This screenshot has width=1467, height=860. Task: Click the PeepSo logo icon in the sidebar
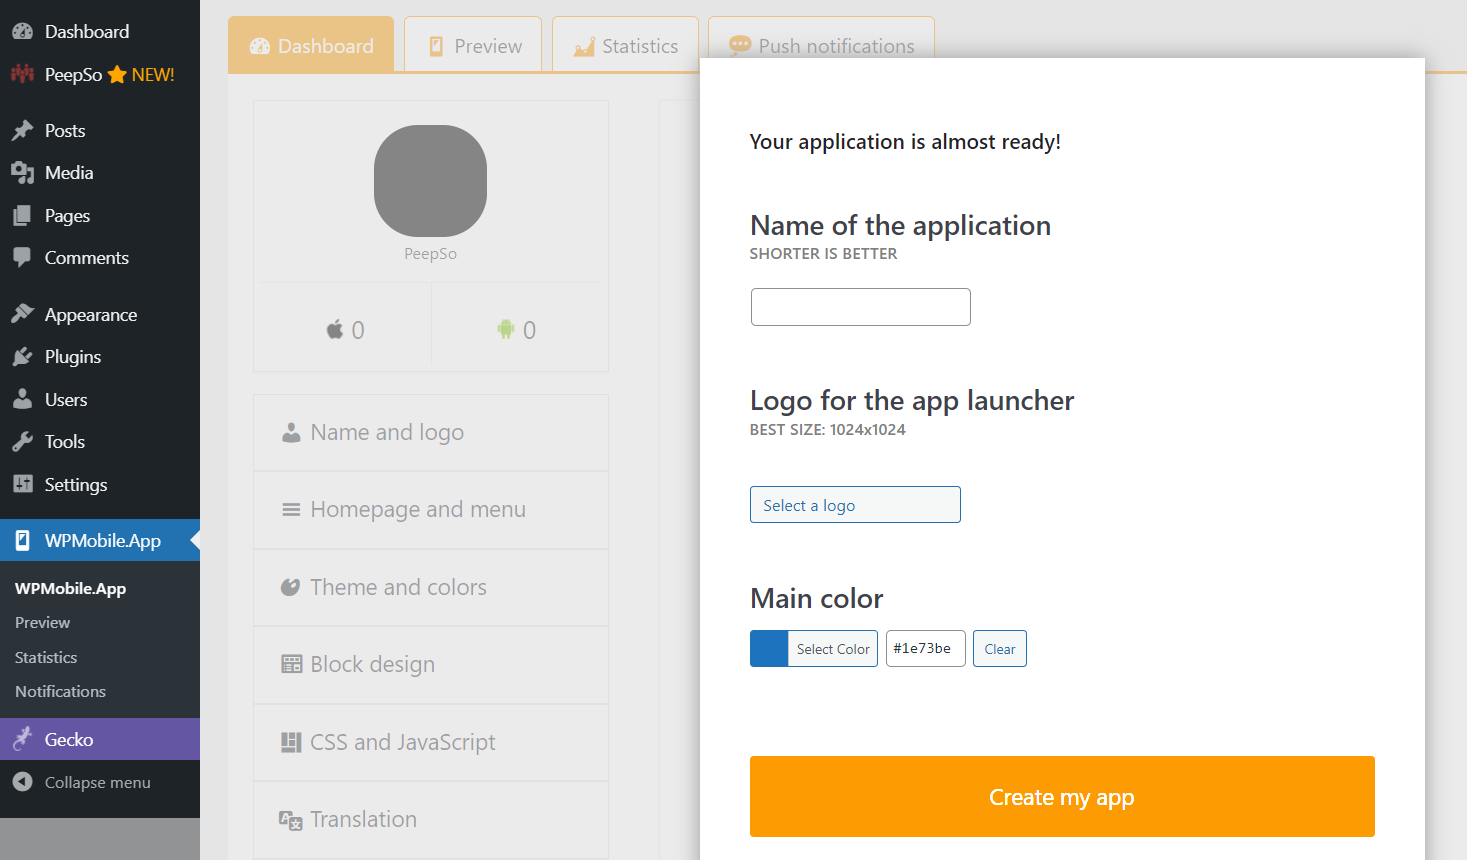tap(22, 74)
